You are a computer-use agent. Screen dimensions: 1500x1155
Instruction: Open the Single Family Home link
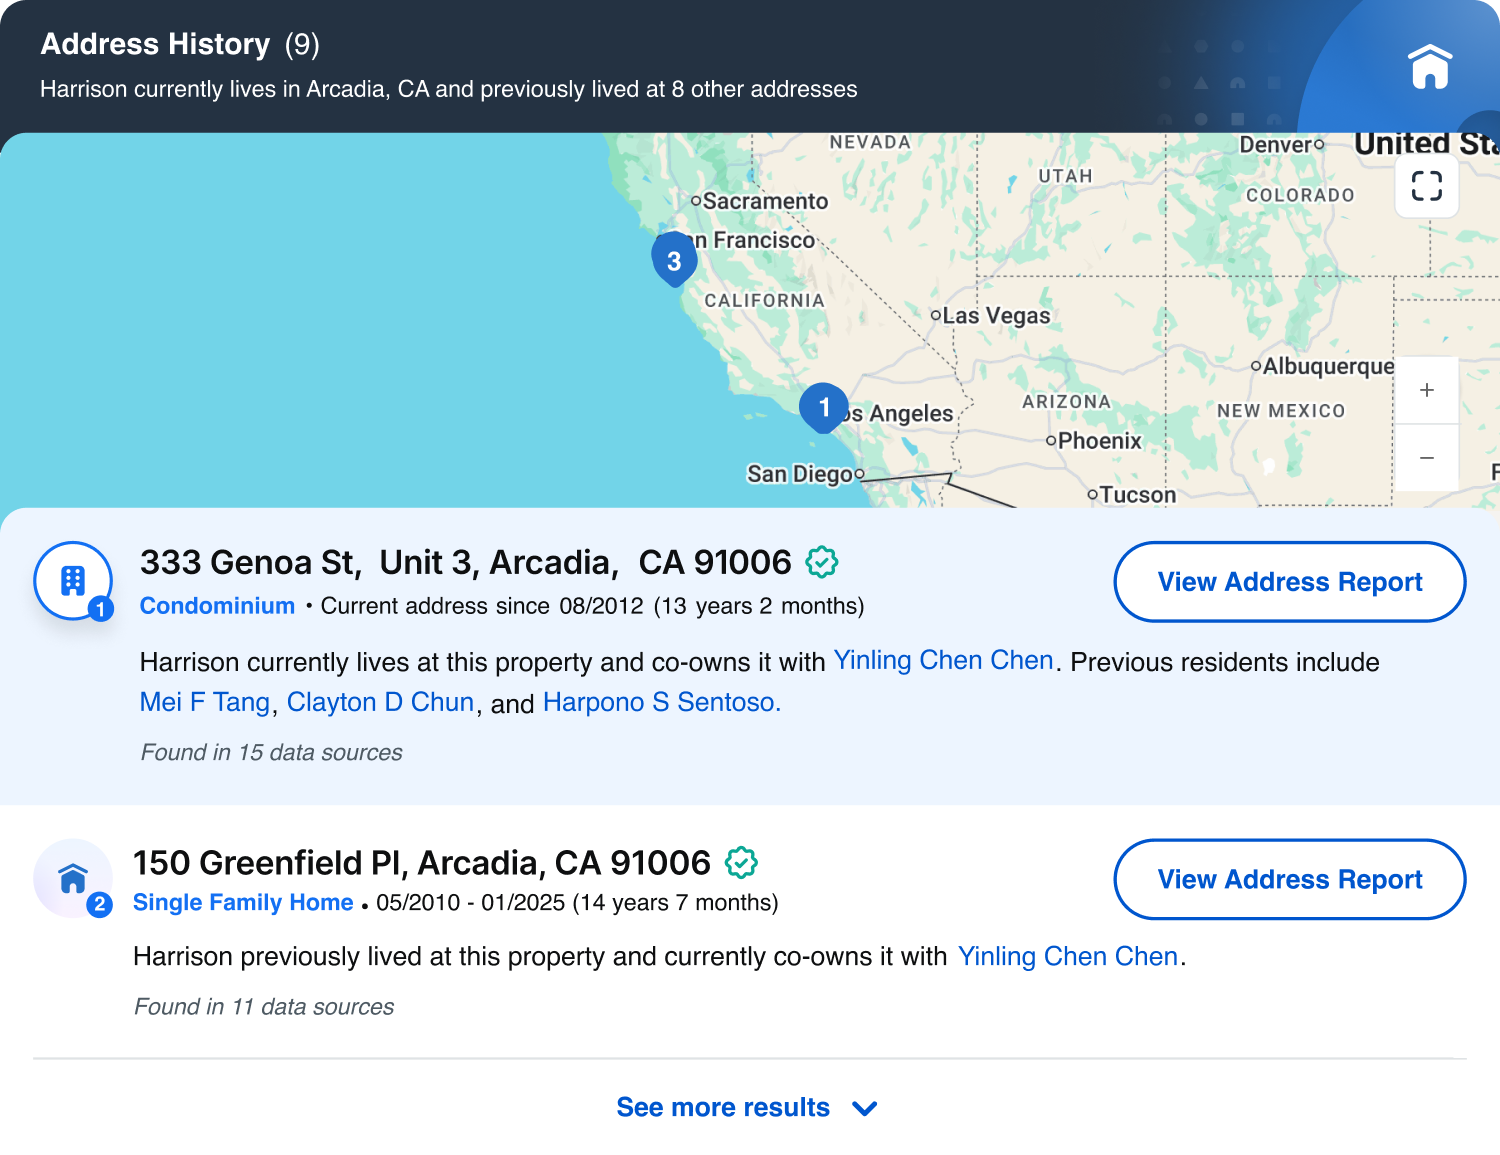click(243, 902)
